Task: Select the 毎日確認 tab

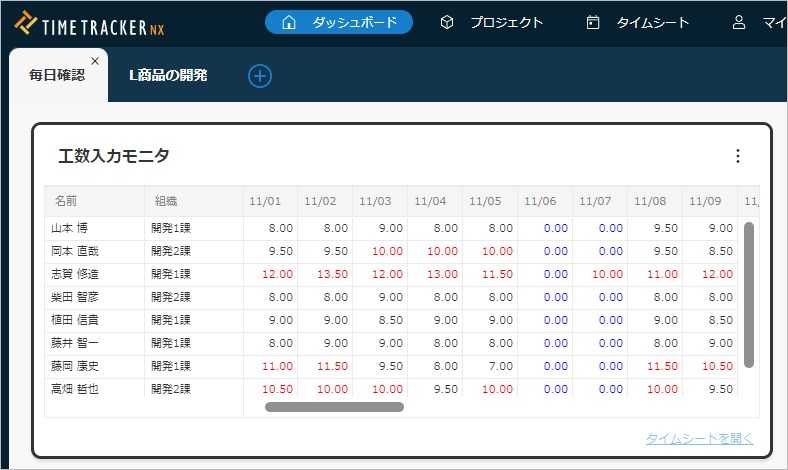Action: pyautogui.click(x=56, y=76)
